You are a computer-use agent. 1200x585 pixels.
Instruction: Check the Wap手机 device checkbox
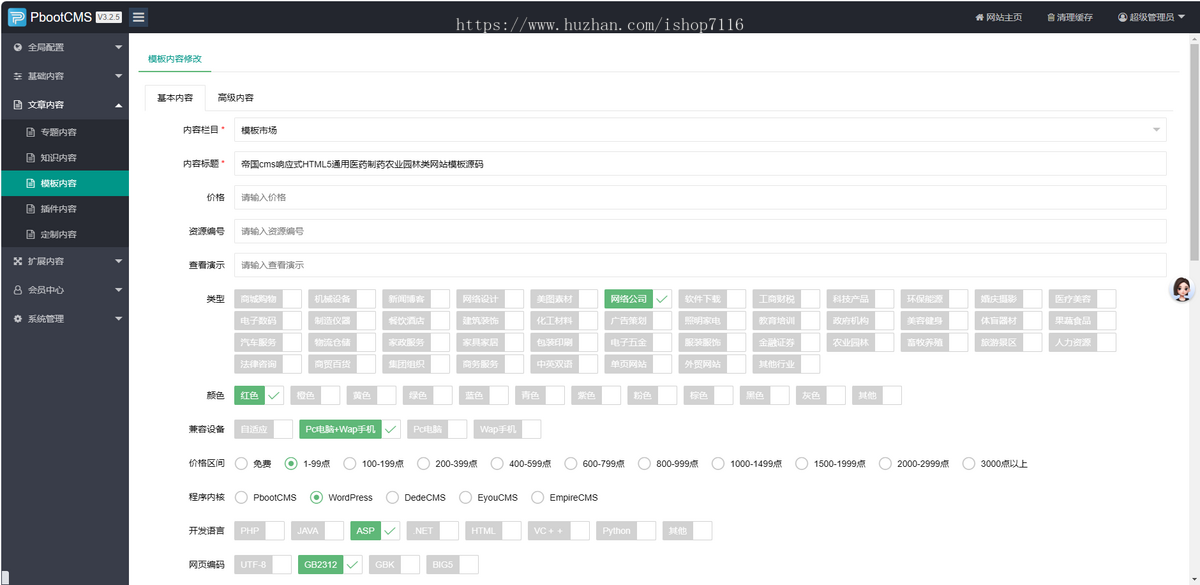click(507, 429)
